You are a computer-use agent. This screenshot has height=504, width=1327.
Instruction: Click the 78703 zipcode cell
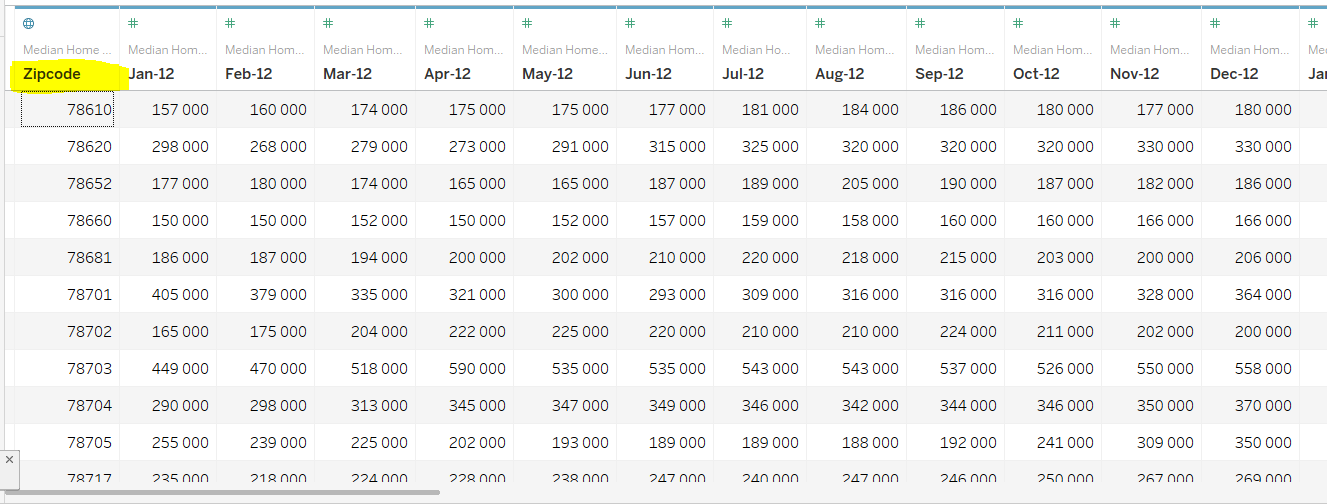(88, 369)
